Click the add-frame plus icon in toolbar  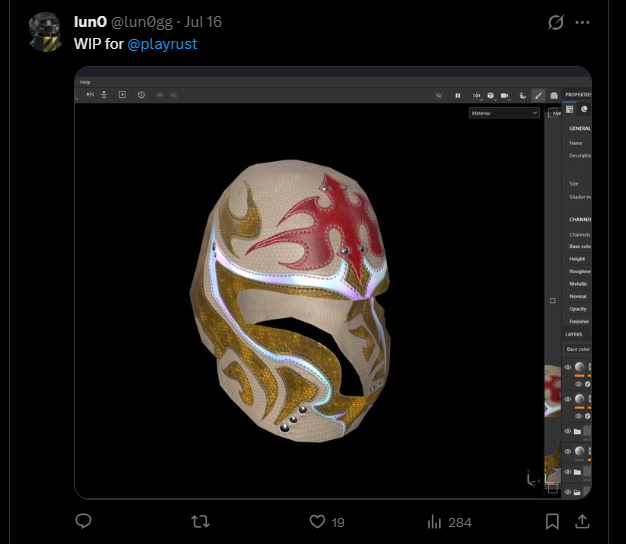point(122,95)
